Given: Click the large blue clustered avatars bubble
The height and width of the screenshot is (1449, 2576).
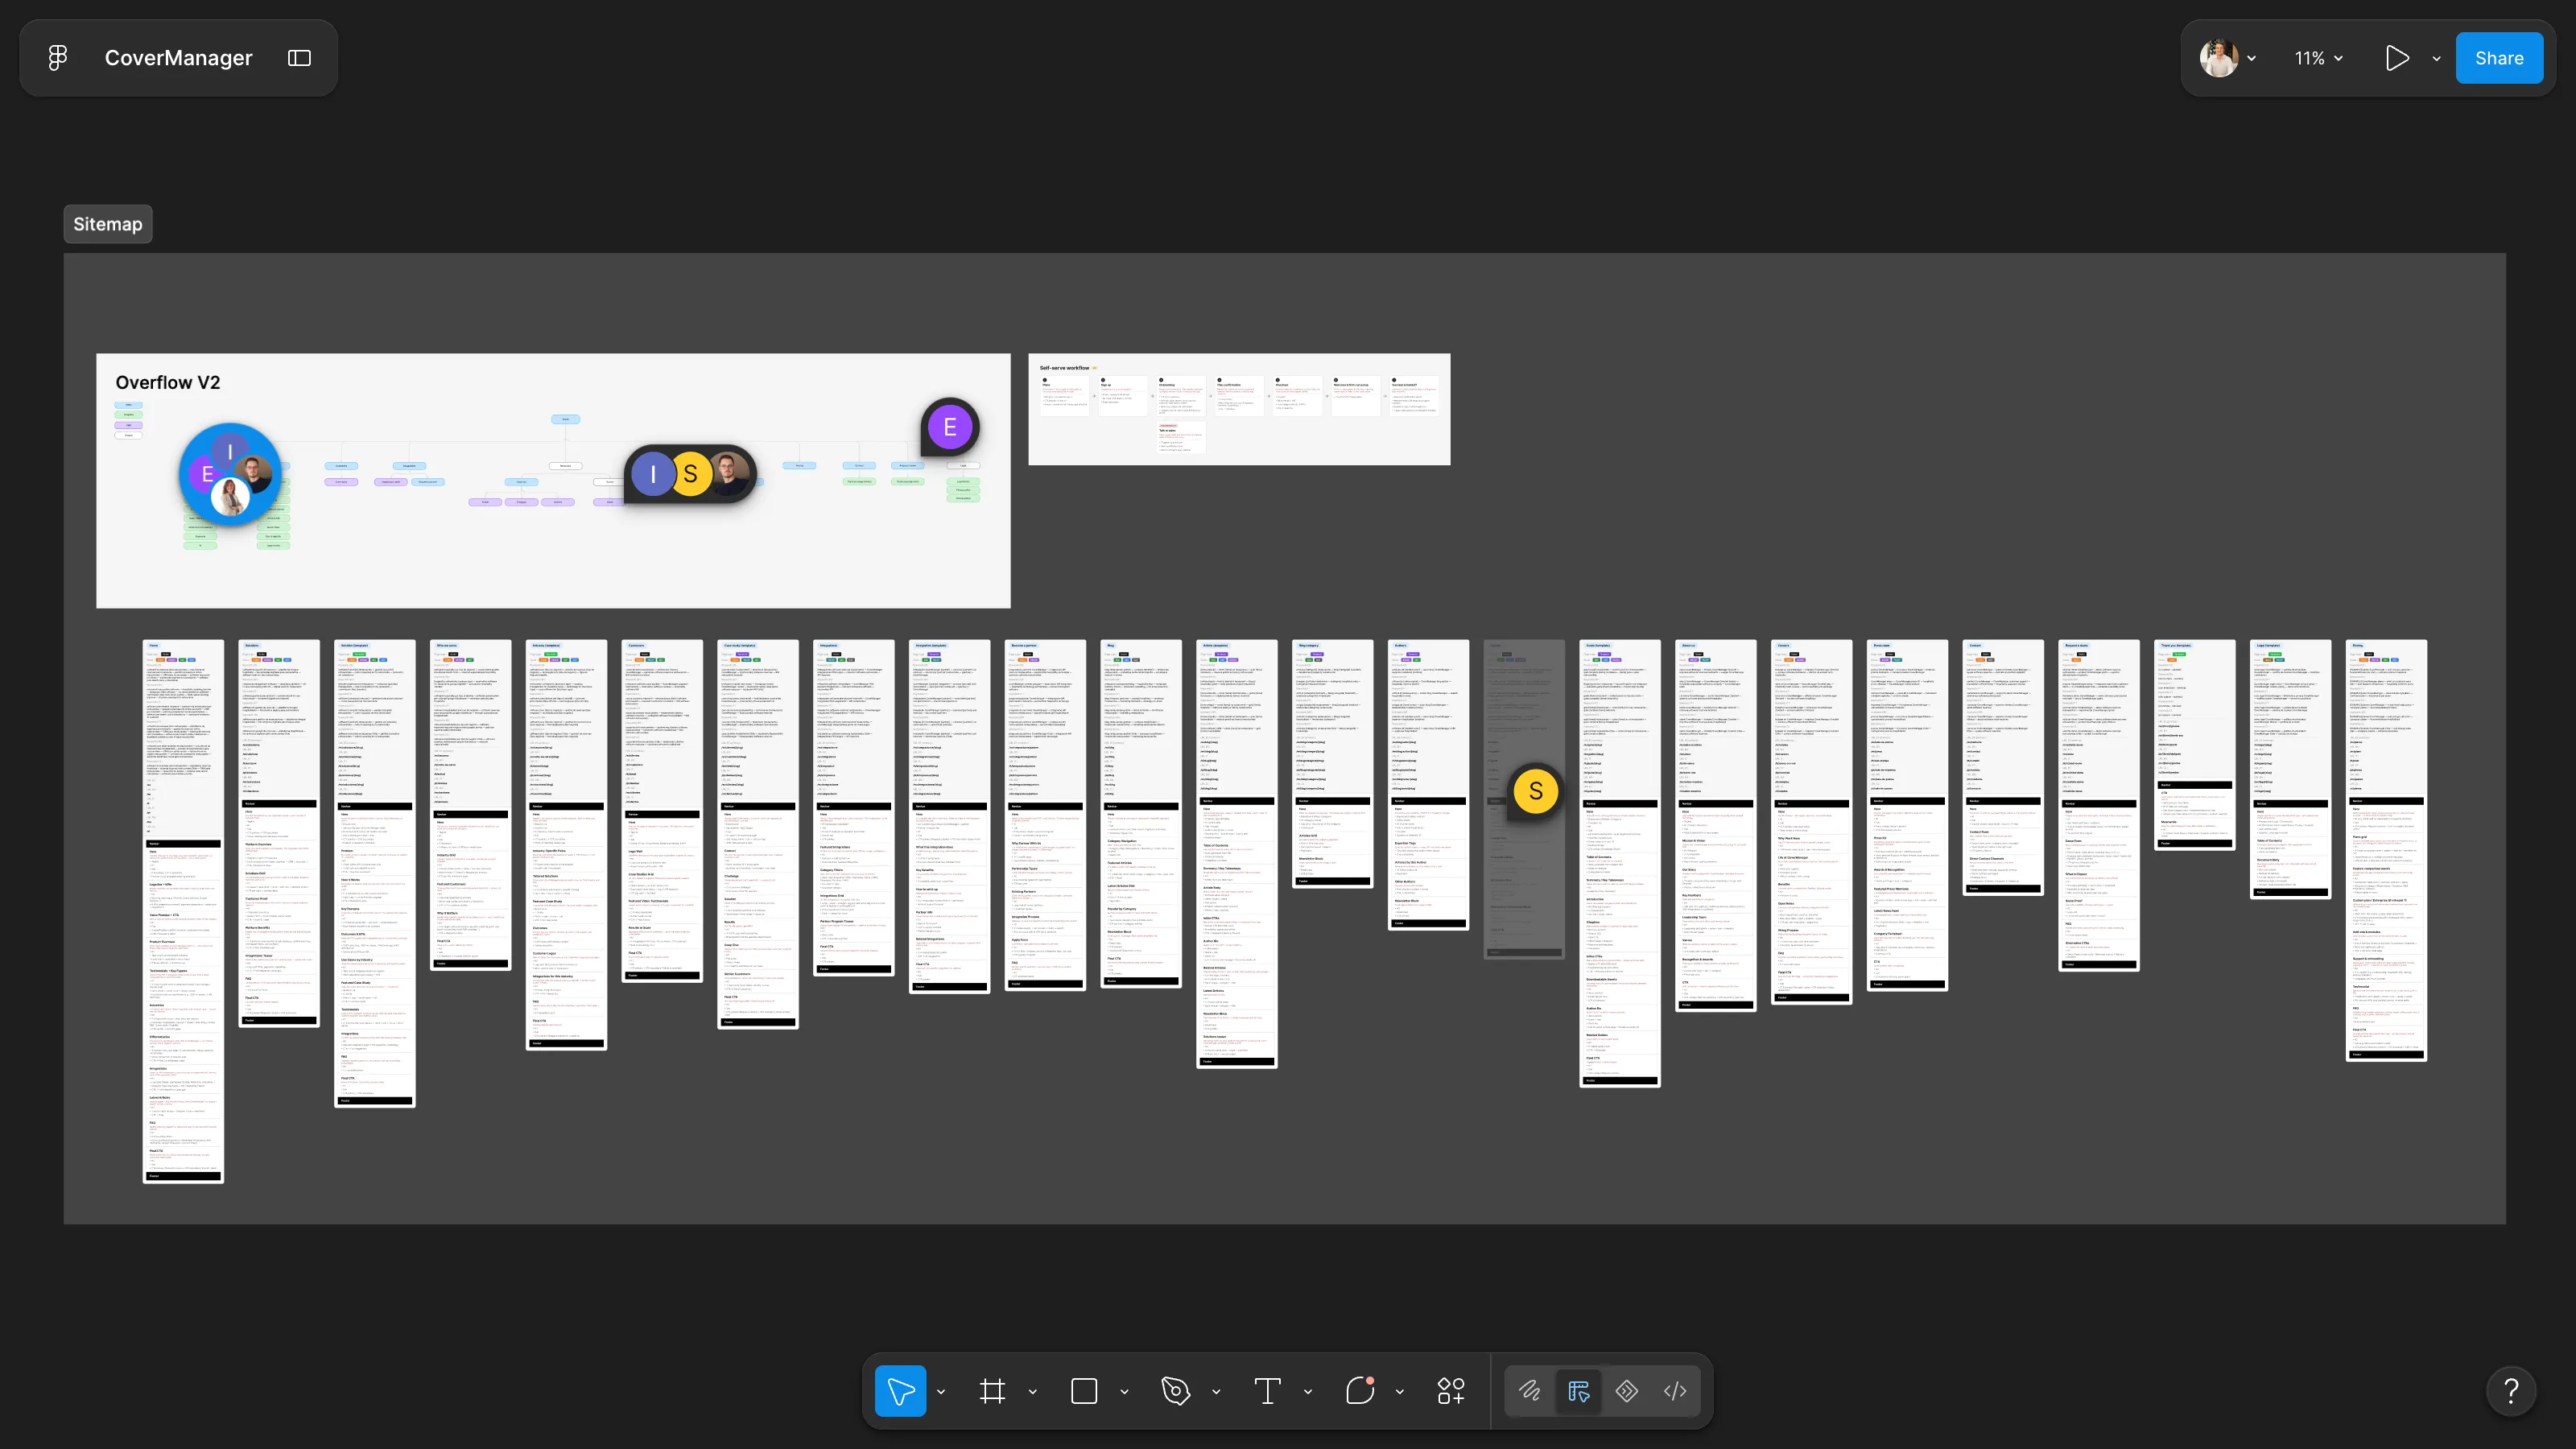Looking at the screenshot, I should [x=230, y=474].
